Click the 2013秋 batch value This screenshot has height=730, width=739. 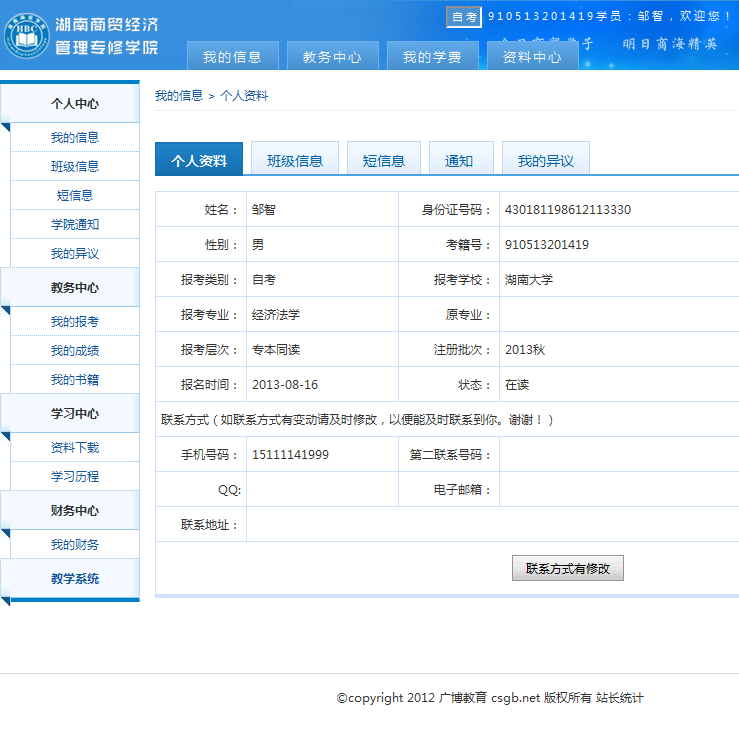(x=525, y=349)
